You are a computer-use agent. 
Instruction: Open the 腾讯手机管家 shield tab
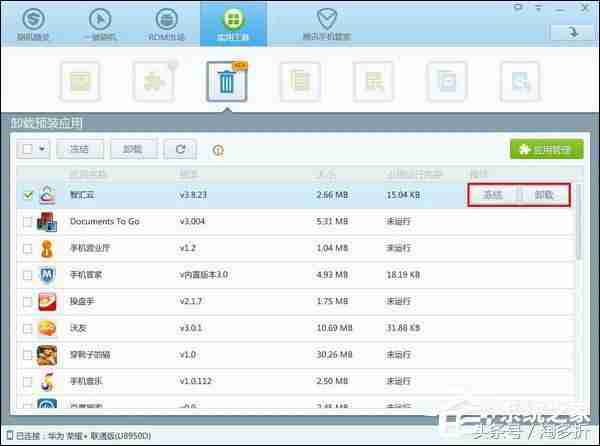pyautogui.click(x=327, y=24)
